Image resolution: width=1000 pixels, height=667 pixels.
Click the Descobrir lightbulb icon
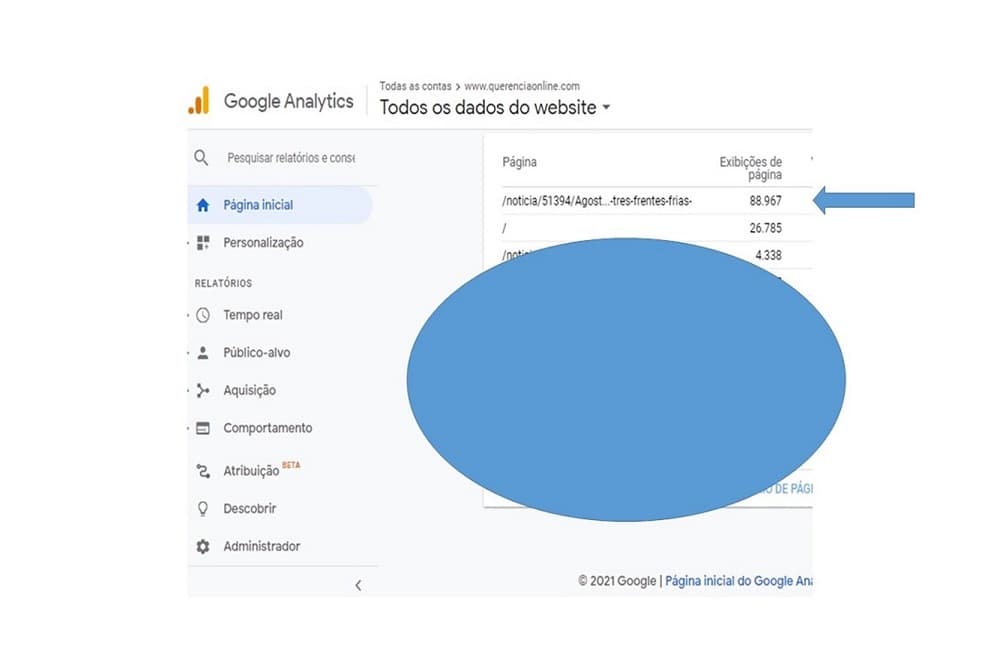(x=203, y=509)
